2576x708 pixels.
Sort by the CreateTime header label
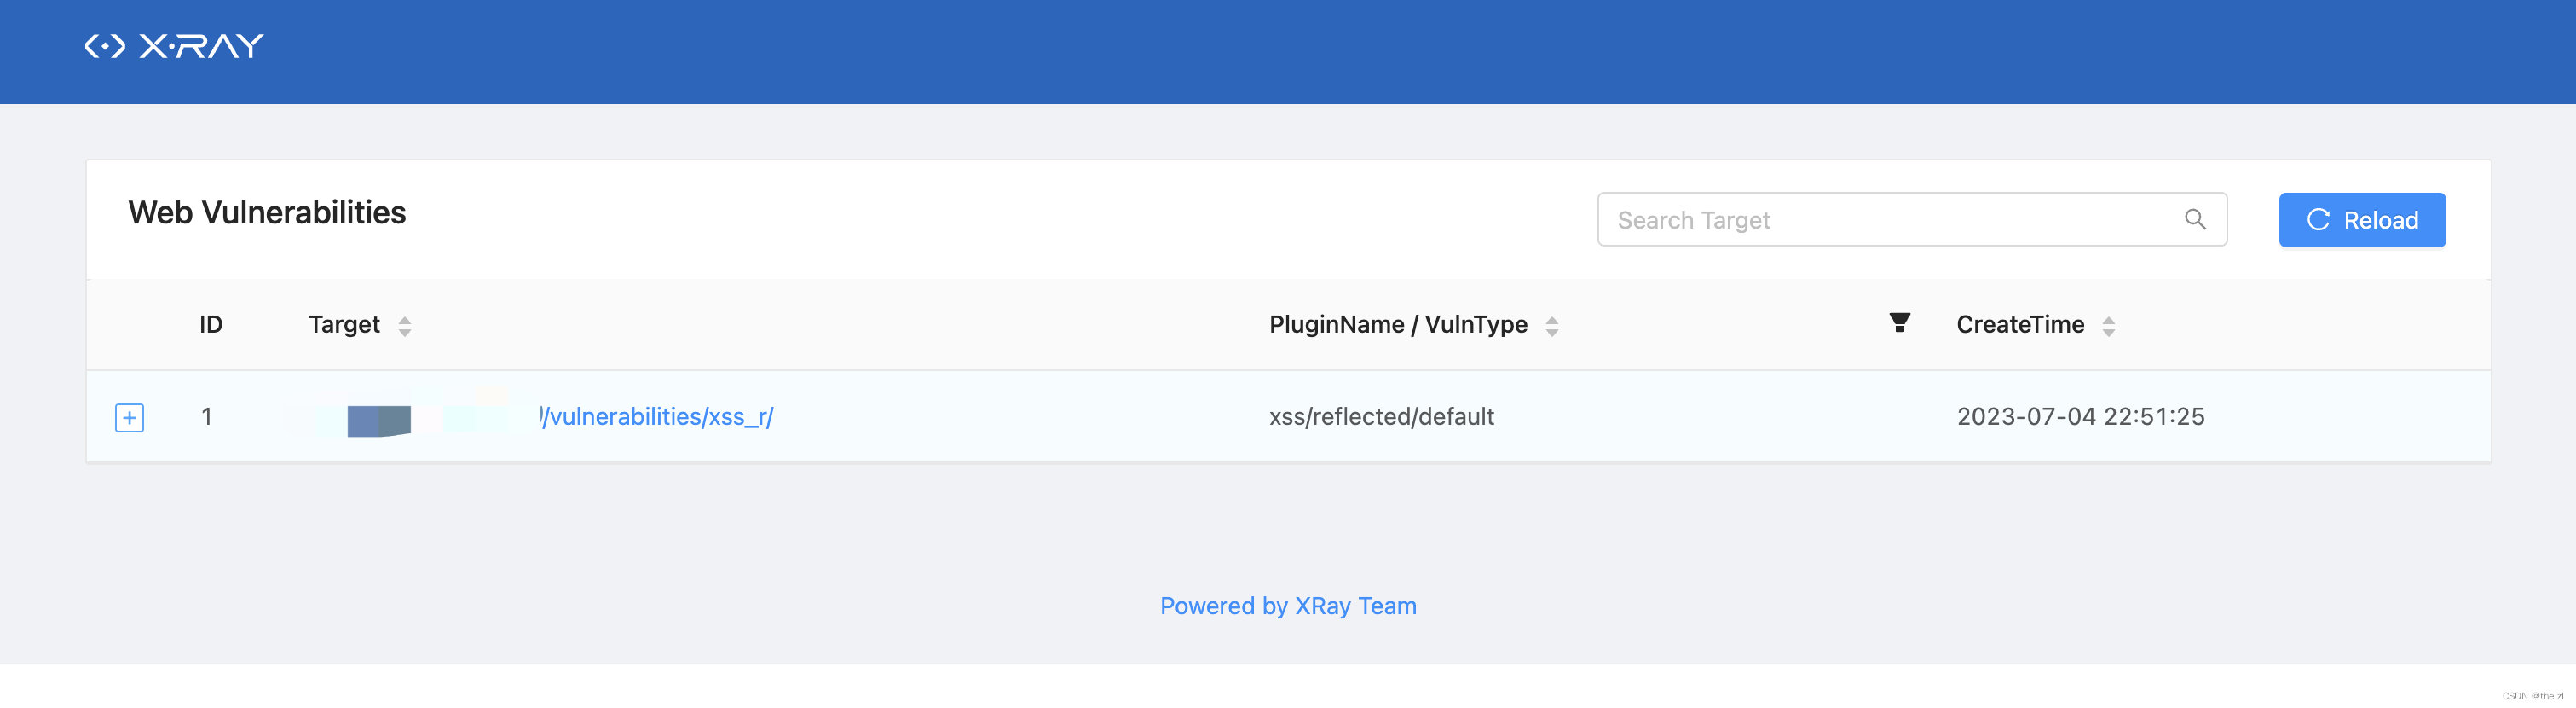2020,324
